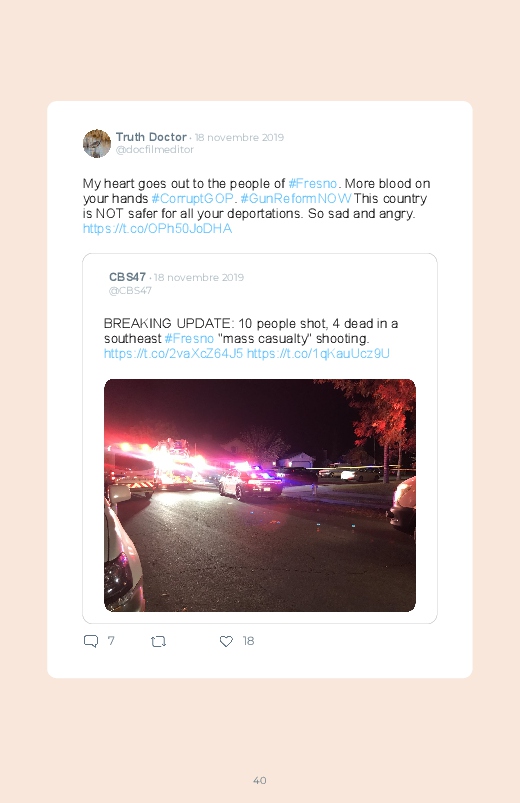Open Truth Doctor's profile avatar

coord(97,143)
